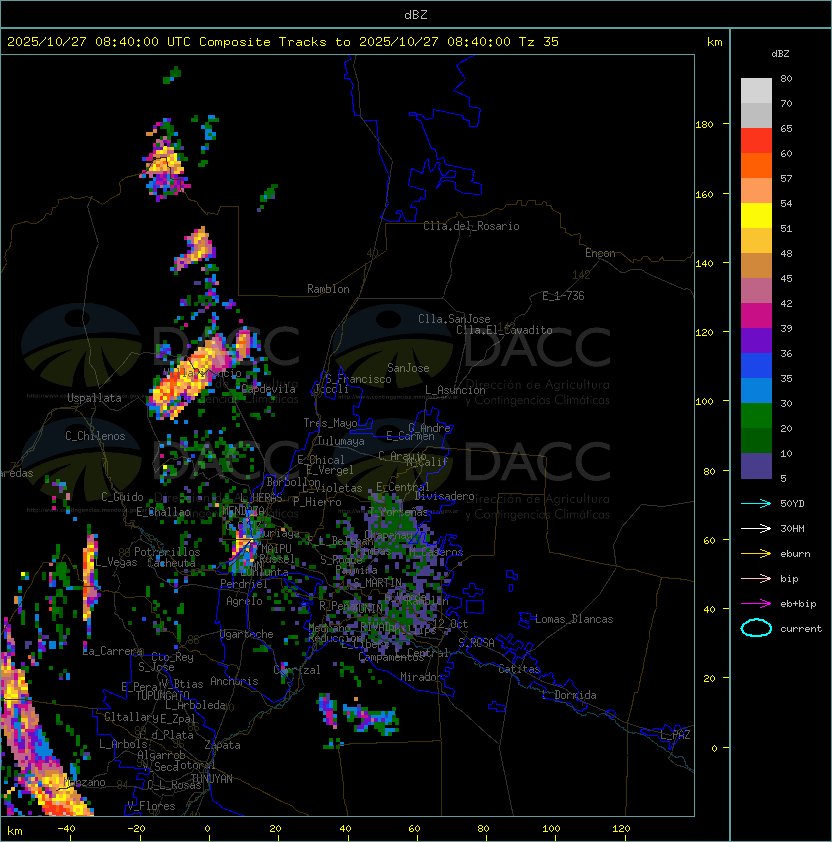Pick the orange swatch between 60 and 57 dBZ
832x842 pixels.
tap(756, 166)
